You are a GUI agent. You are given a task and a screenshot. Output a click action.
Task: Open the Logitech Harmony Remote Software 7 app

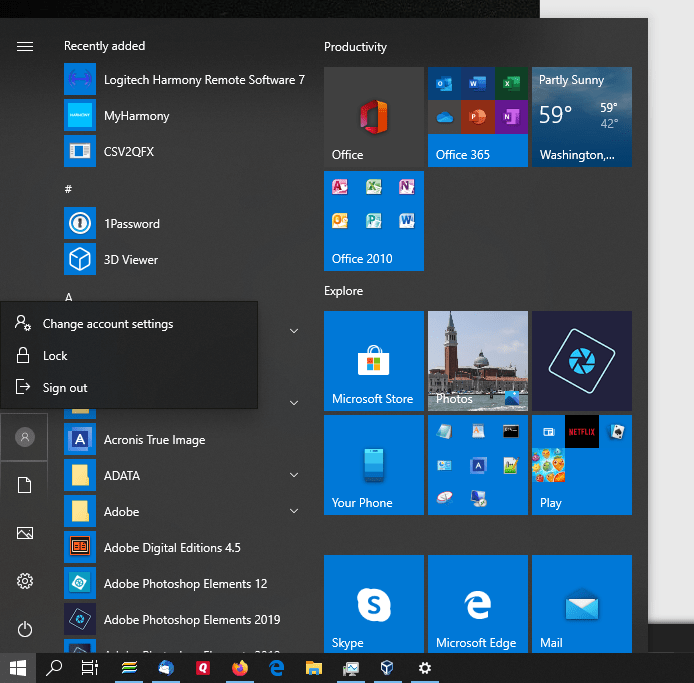[185, 79]
